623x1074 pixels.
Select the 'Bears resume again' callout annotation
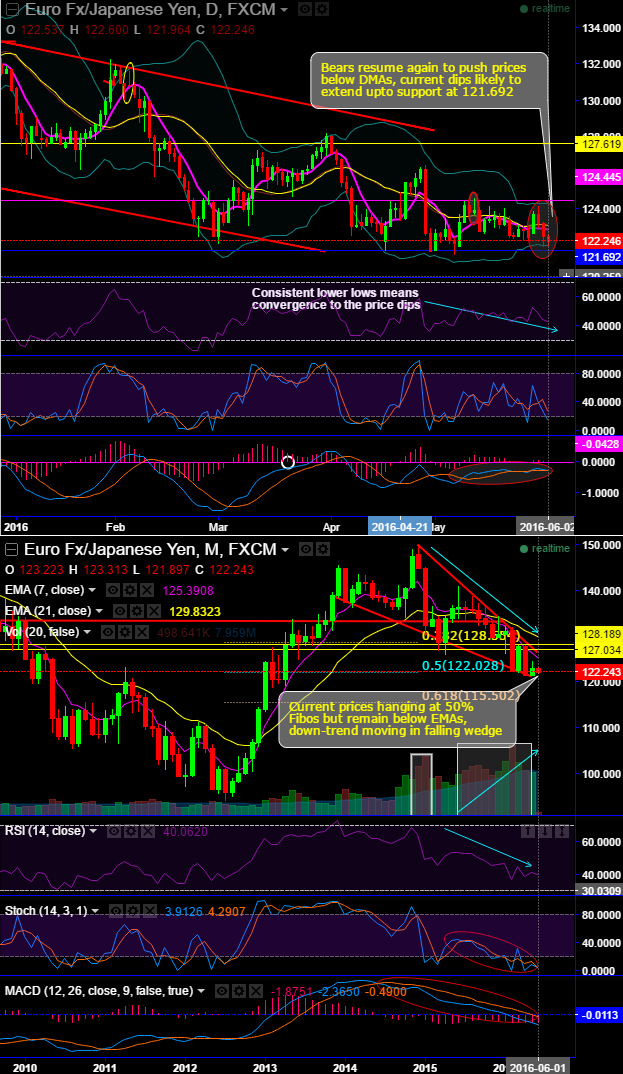pos(429,80)
